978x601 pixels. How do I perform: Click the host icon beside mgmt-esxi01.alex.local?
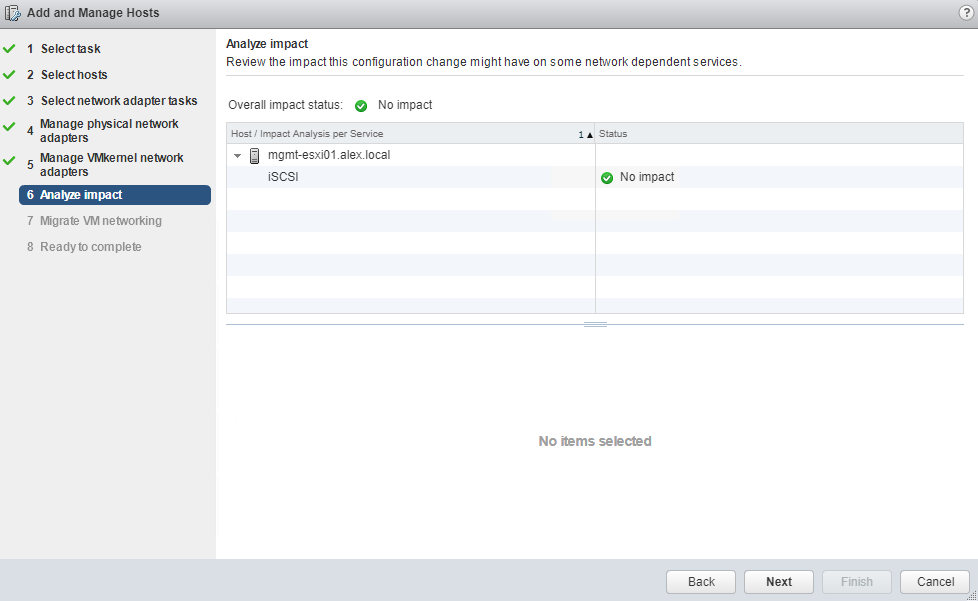coord(254,155)
